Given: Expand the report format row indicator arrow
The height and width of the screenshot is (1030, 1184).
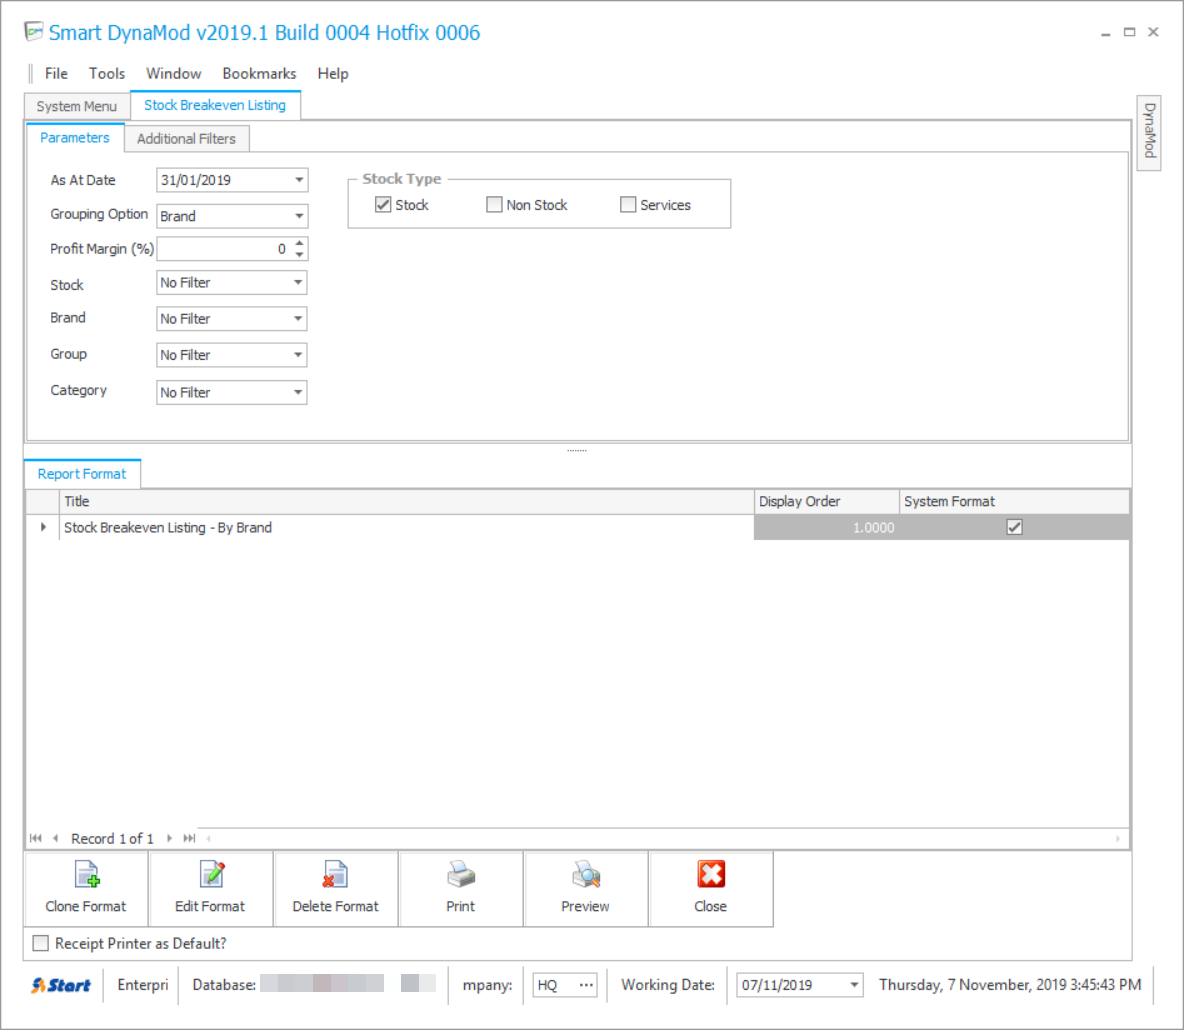Looking at the screenshot, I should coord(43,527).
